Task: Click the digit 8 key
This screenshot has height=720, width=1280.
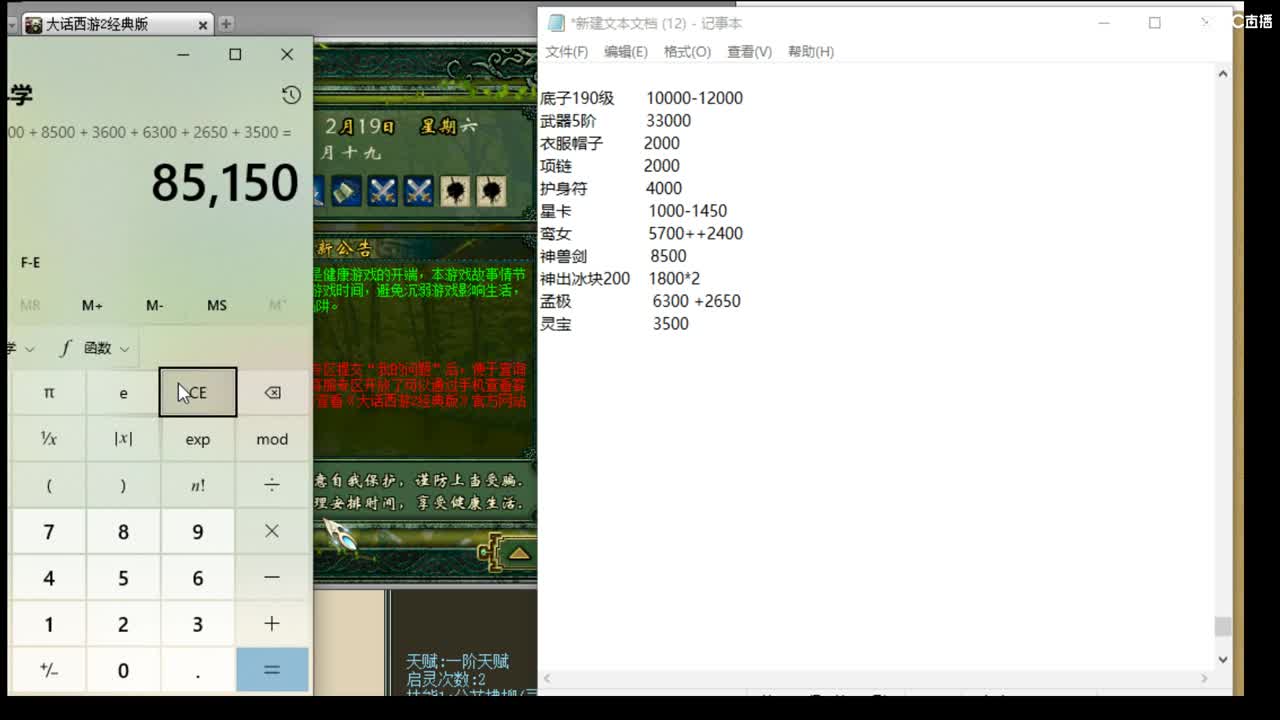Action: 123,531
